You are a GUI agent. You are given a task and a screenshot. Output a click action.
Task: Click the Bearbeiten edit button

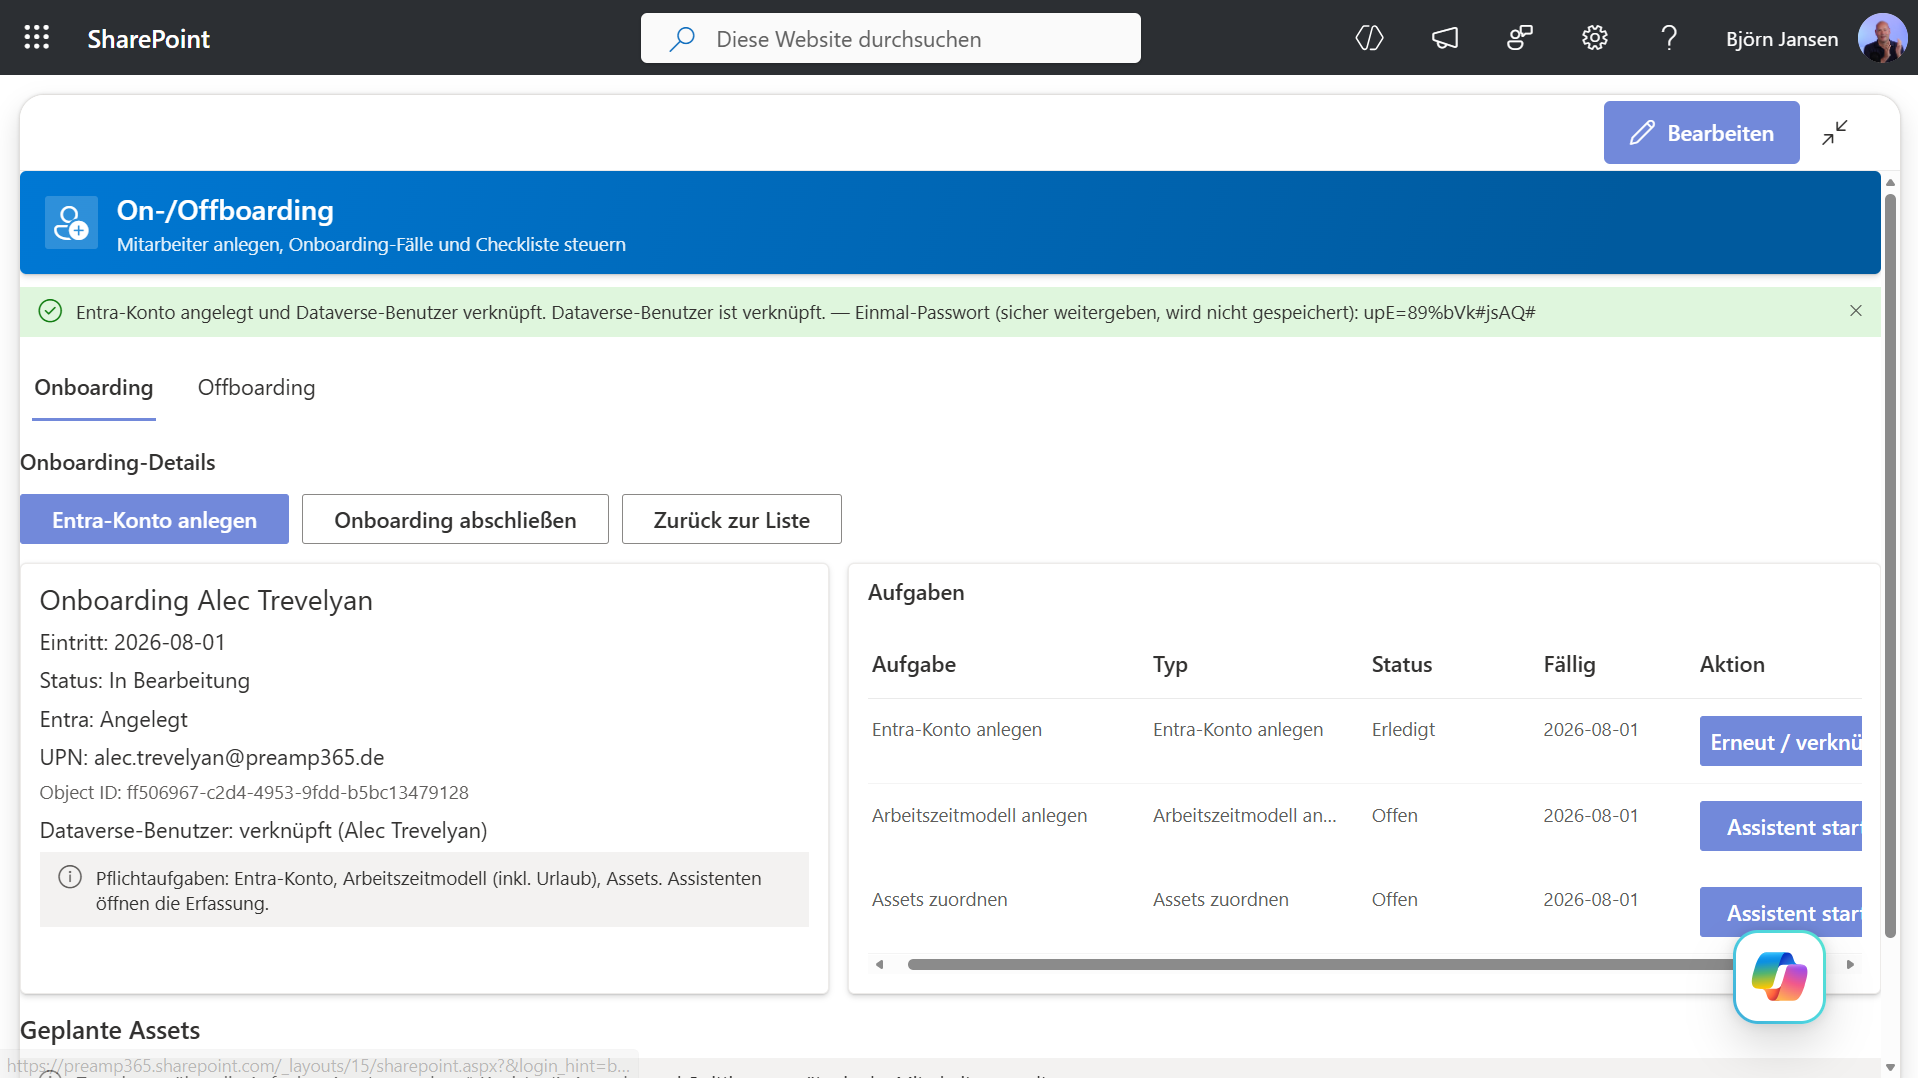[x=1701, y=133]
